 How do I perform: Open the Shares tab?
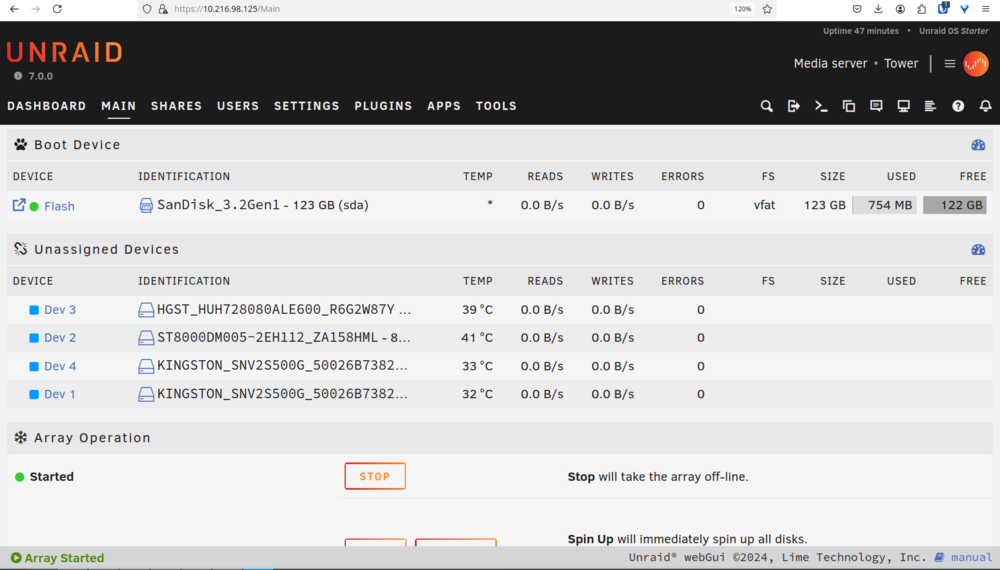[x=176, y=106]
